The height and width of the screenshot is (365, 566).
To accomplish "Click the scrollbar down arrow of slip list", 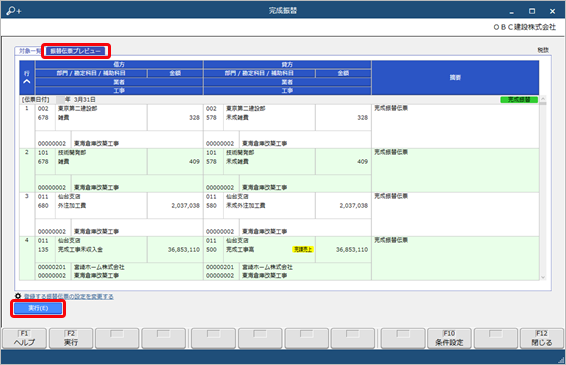I will tap(543, 277).
